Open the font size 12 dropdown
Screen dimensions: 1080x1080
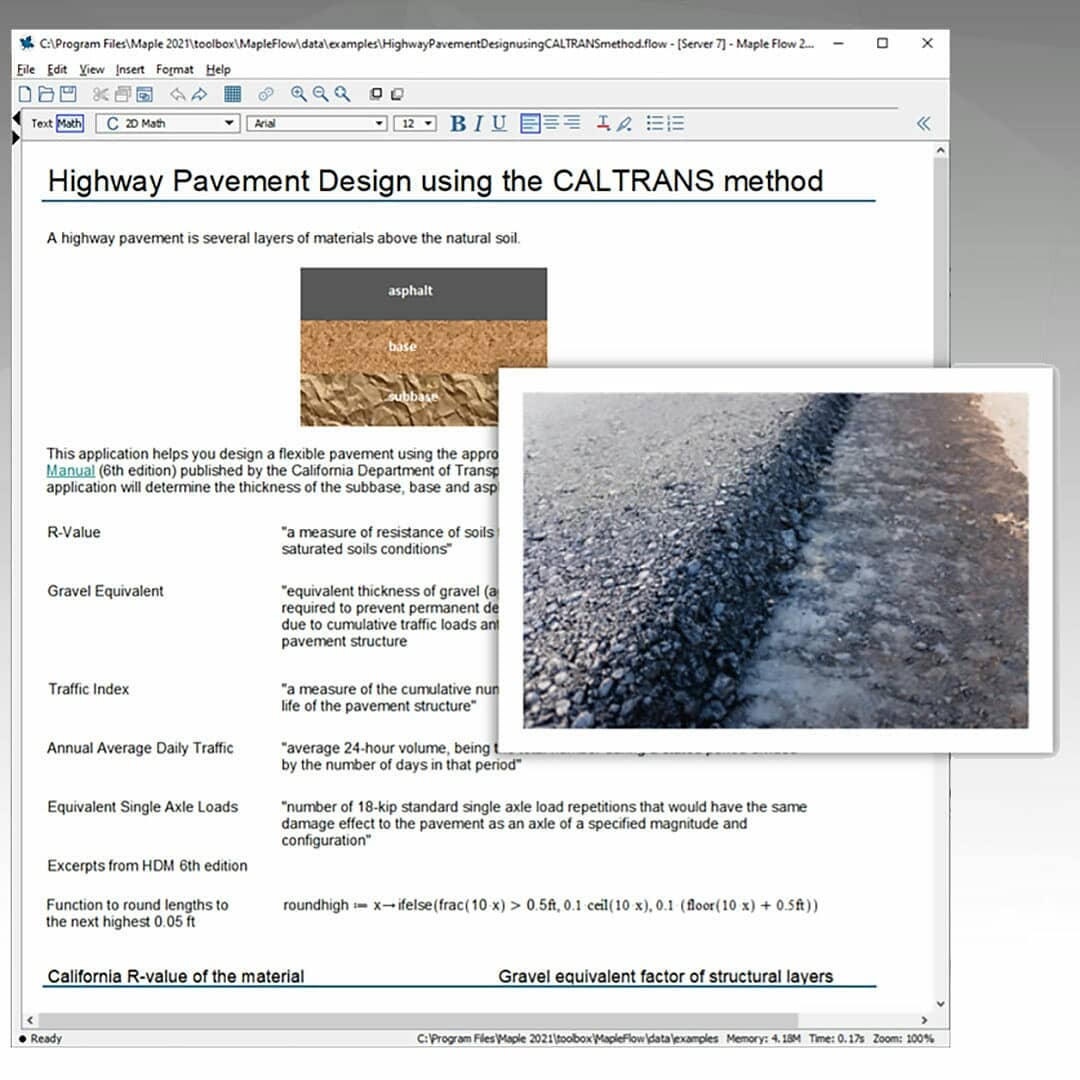[415, 123]
